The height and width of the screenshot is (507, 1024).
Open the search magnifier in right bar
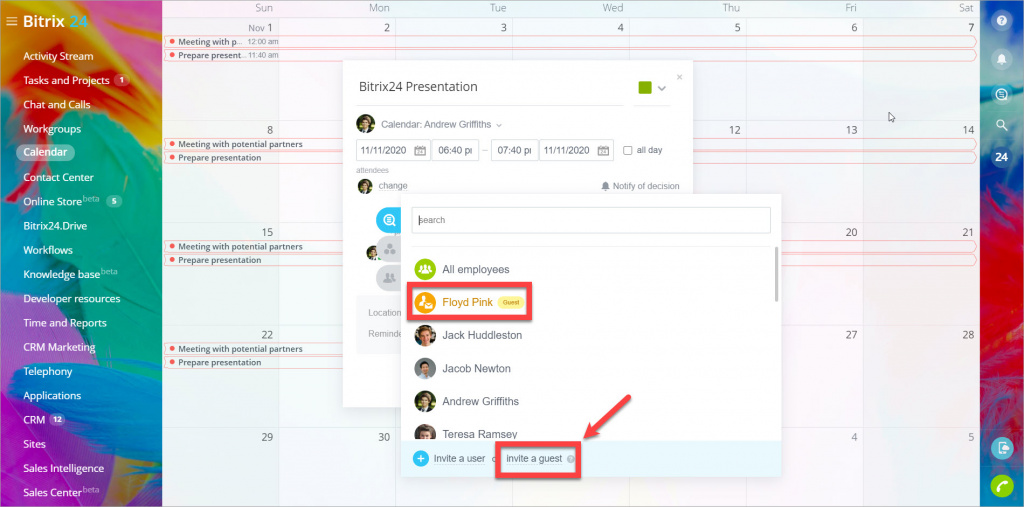coord(1001,124)
